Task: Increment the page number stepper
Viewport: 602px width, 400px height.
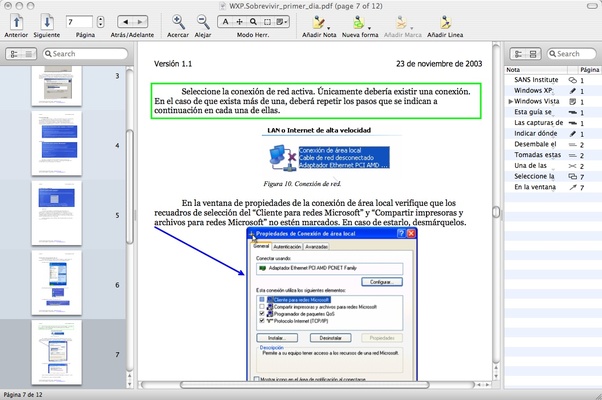Action: tap(100, 19)
